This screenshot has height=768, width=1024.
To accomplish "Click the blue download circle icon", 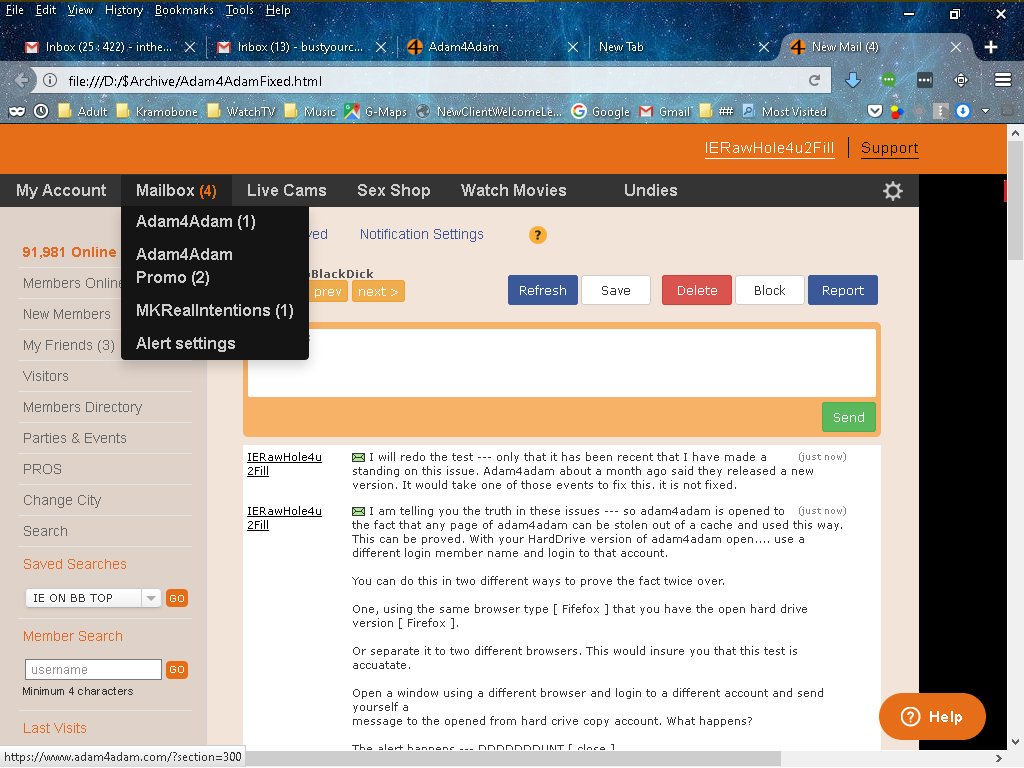I will tap(963, 111).
